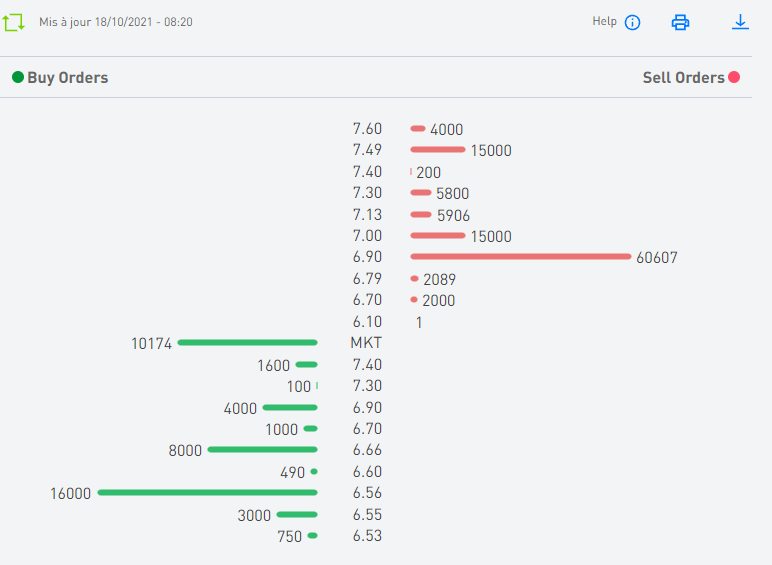772x565 pixels.
Task: Click the MKT buy bar of 10174
Action: 247,343
